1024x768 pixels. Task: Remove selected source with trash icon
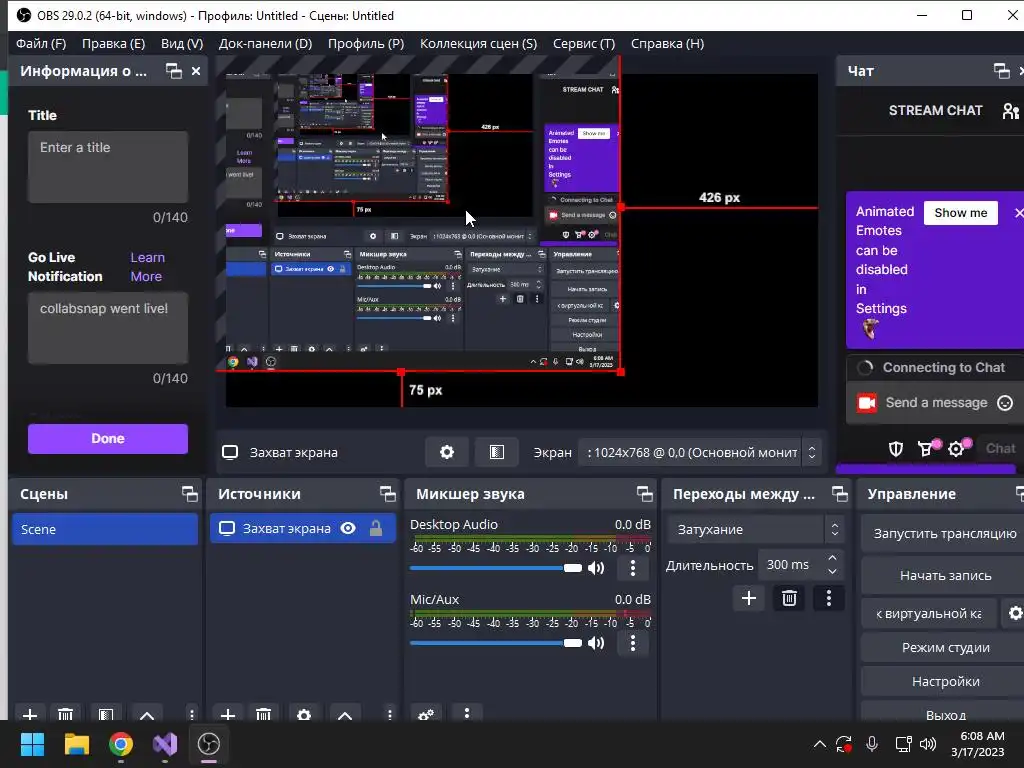tap(263, 714)
